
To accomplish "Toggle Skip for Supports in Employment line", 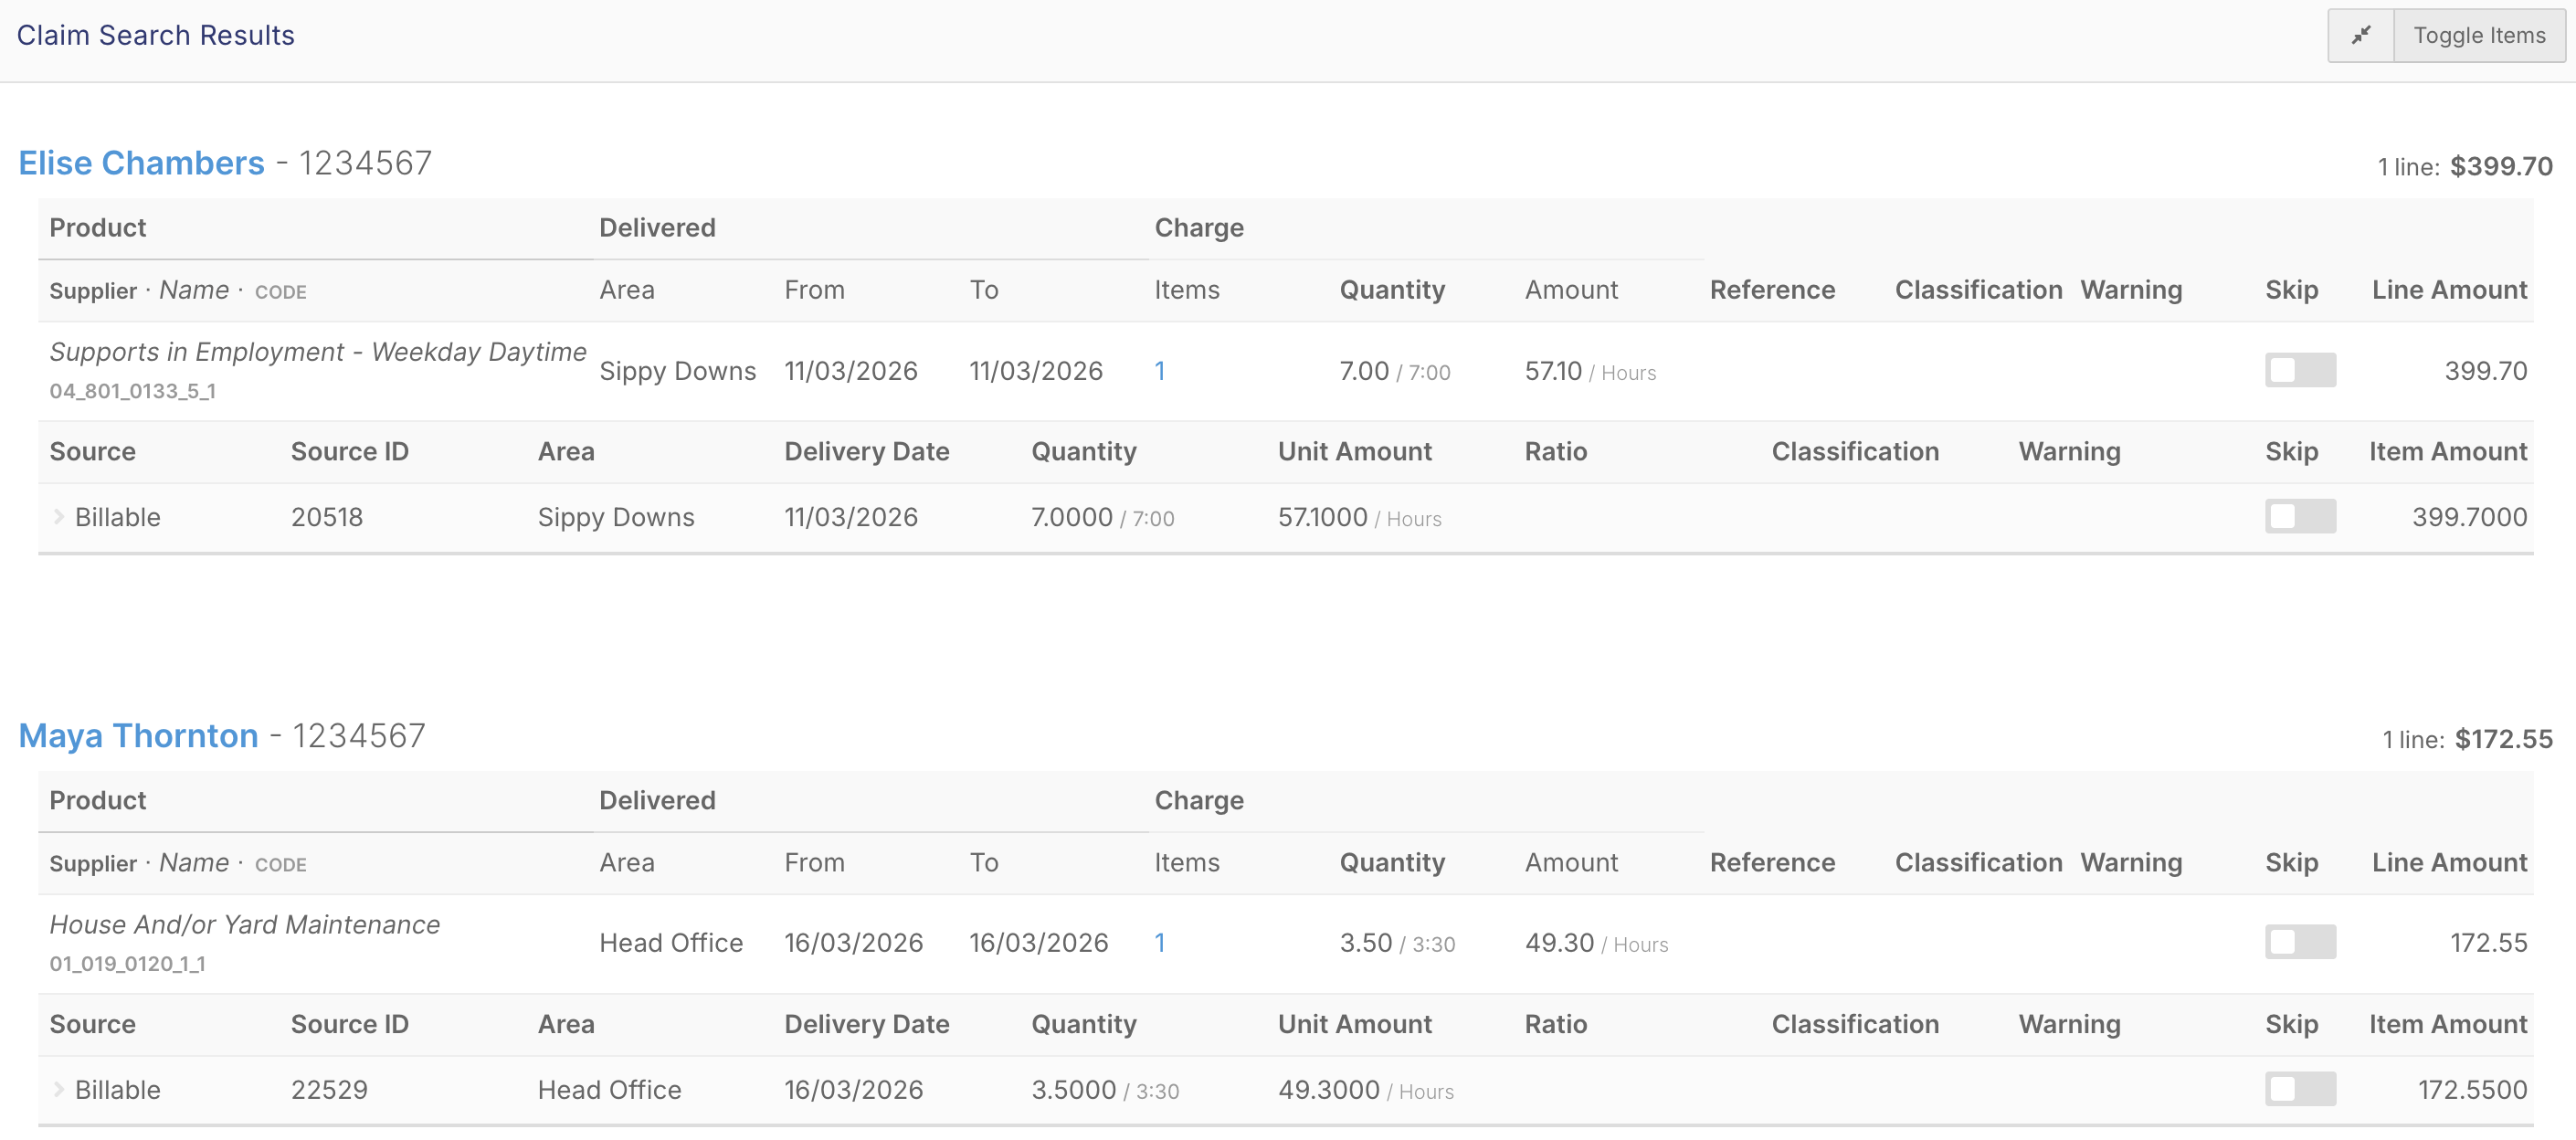I will 2300,370.
